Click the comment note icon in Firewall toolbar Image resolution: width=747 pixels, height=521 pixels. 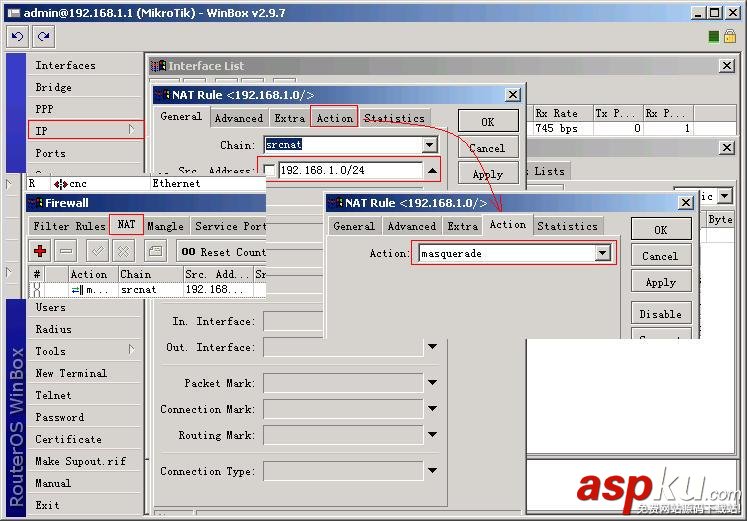[155, 251]
